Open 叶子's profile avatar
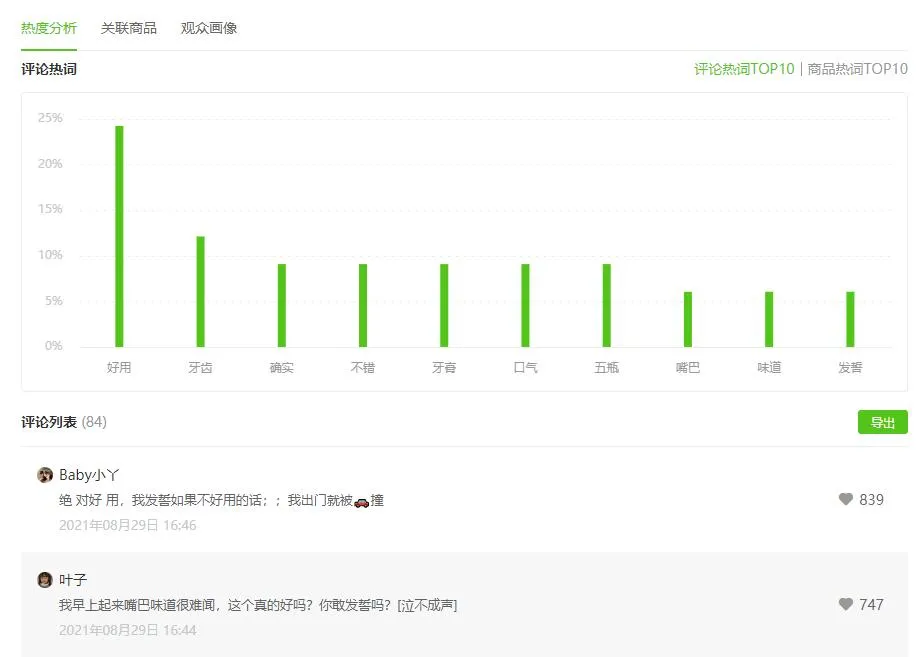Image resolution: width=919 pixels, height=657 pixels. tap(44, 579)
